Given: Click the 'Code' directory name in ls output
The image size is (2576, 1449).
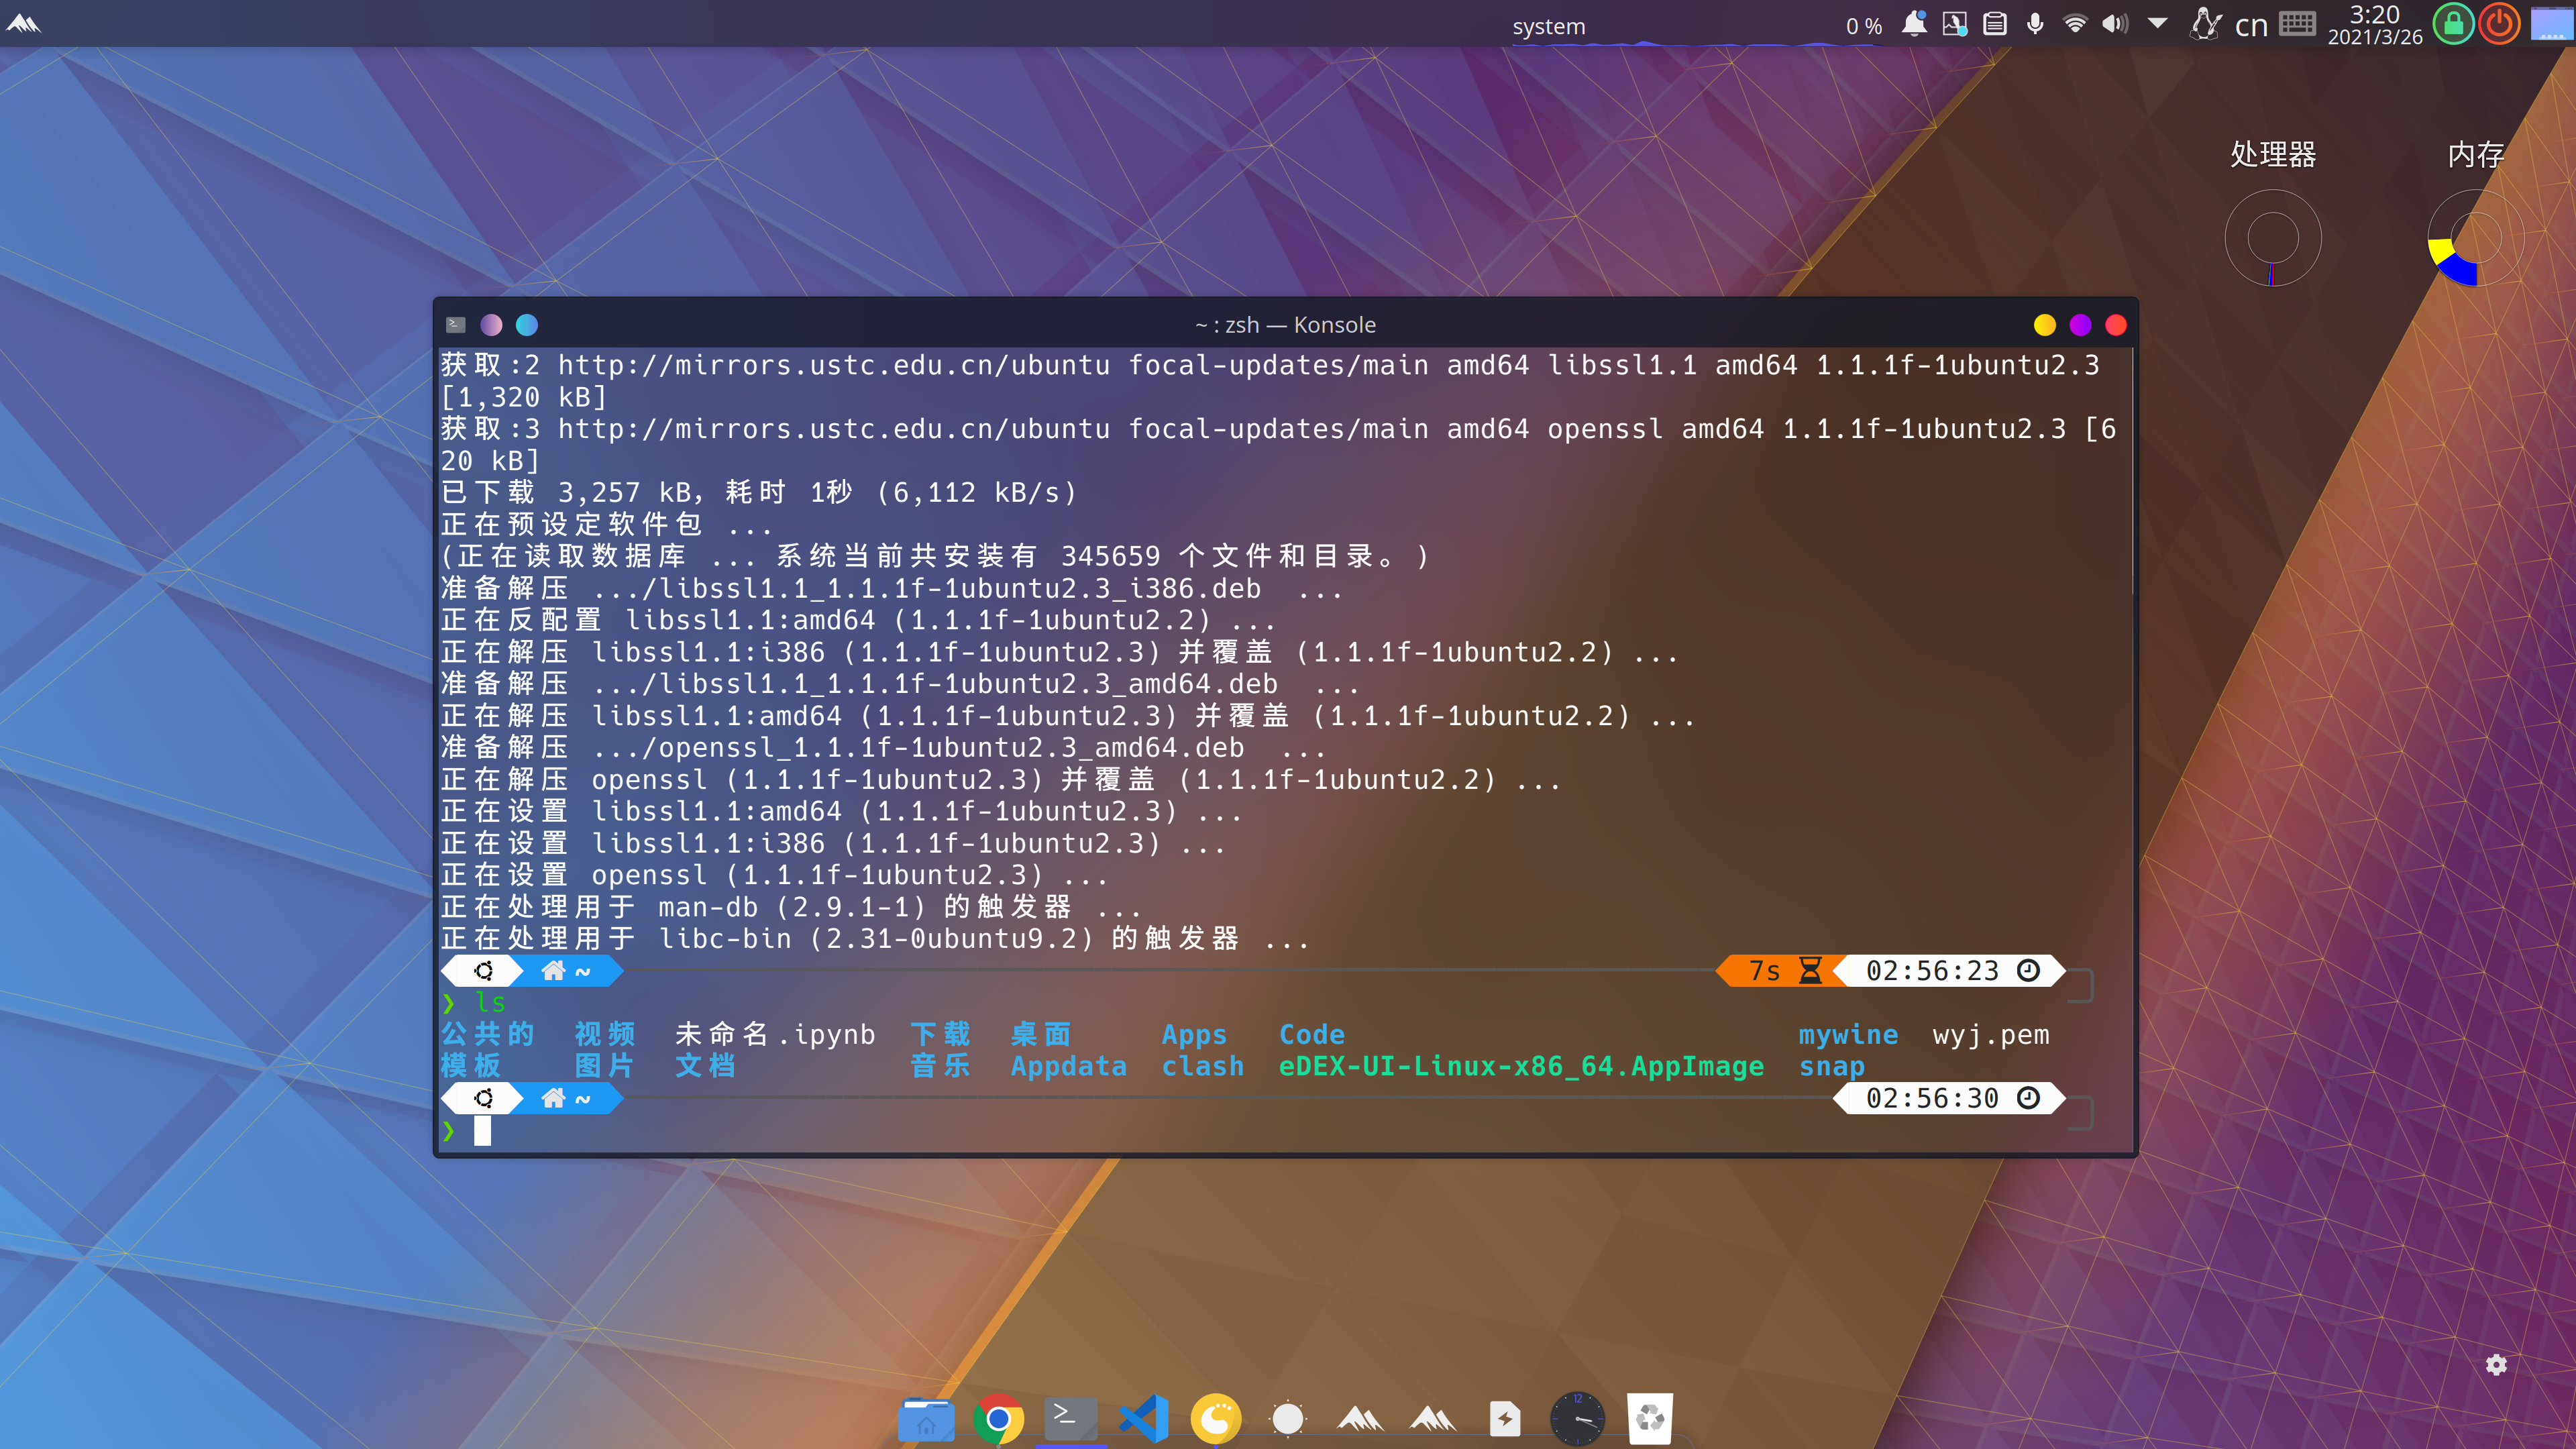Looking at the screenshot, I should click(x=1312, y=1034).
